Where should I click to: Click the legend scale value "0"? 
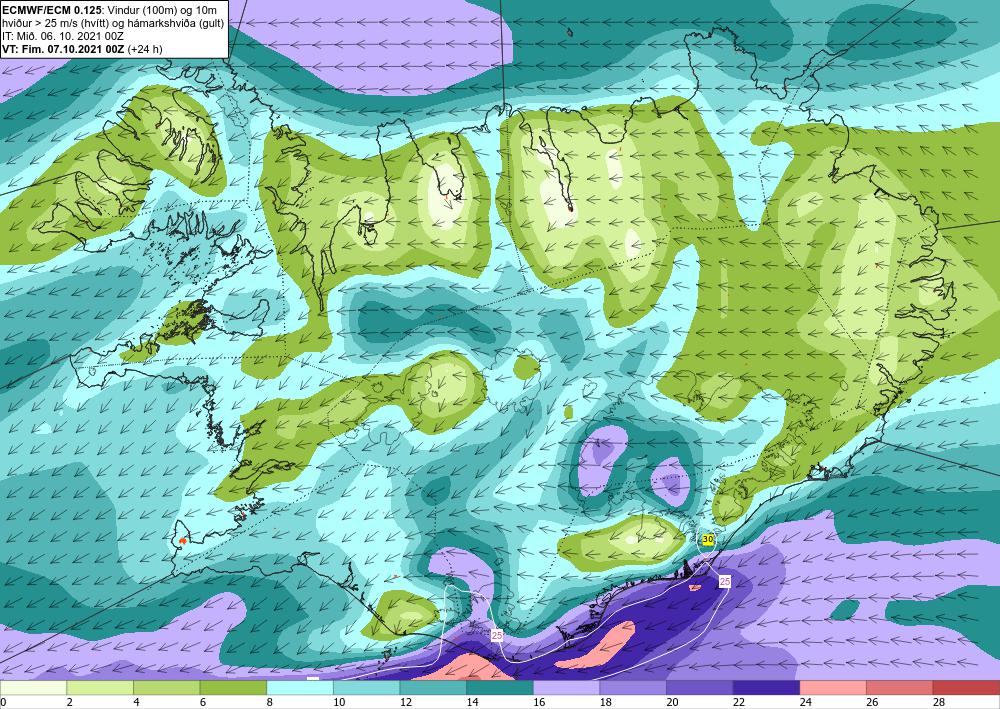(x=3, y=702)
